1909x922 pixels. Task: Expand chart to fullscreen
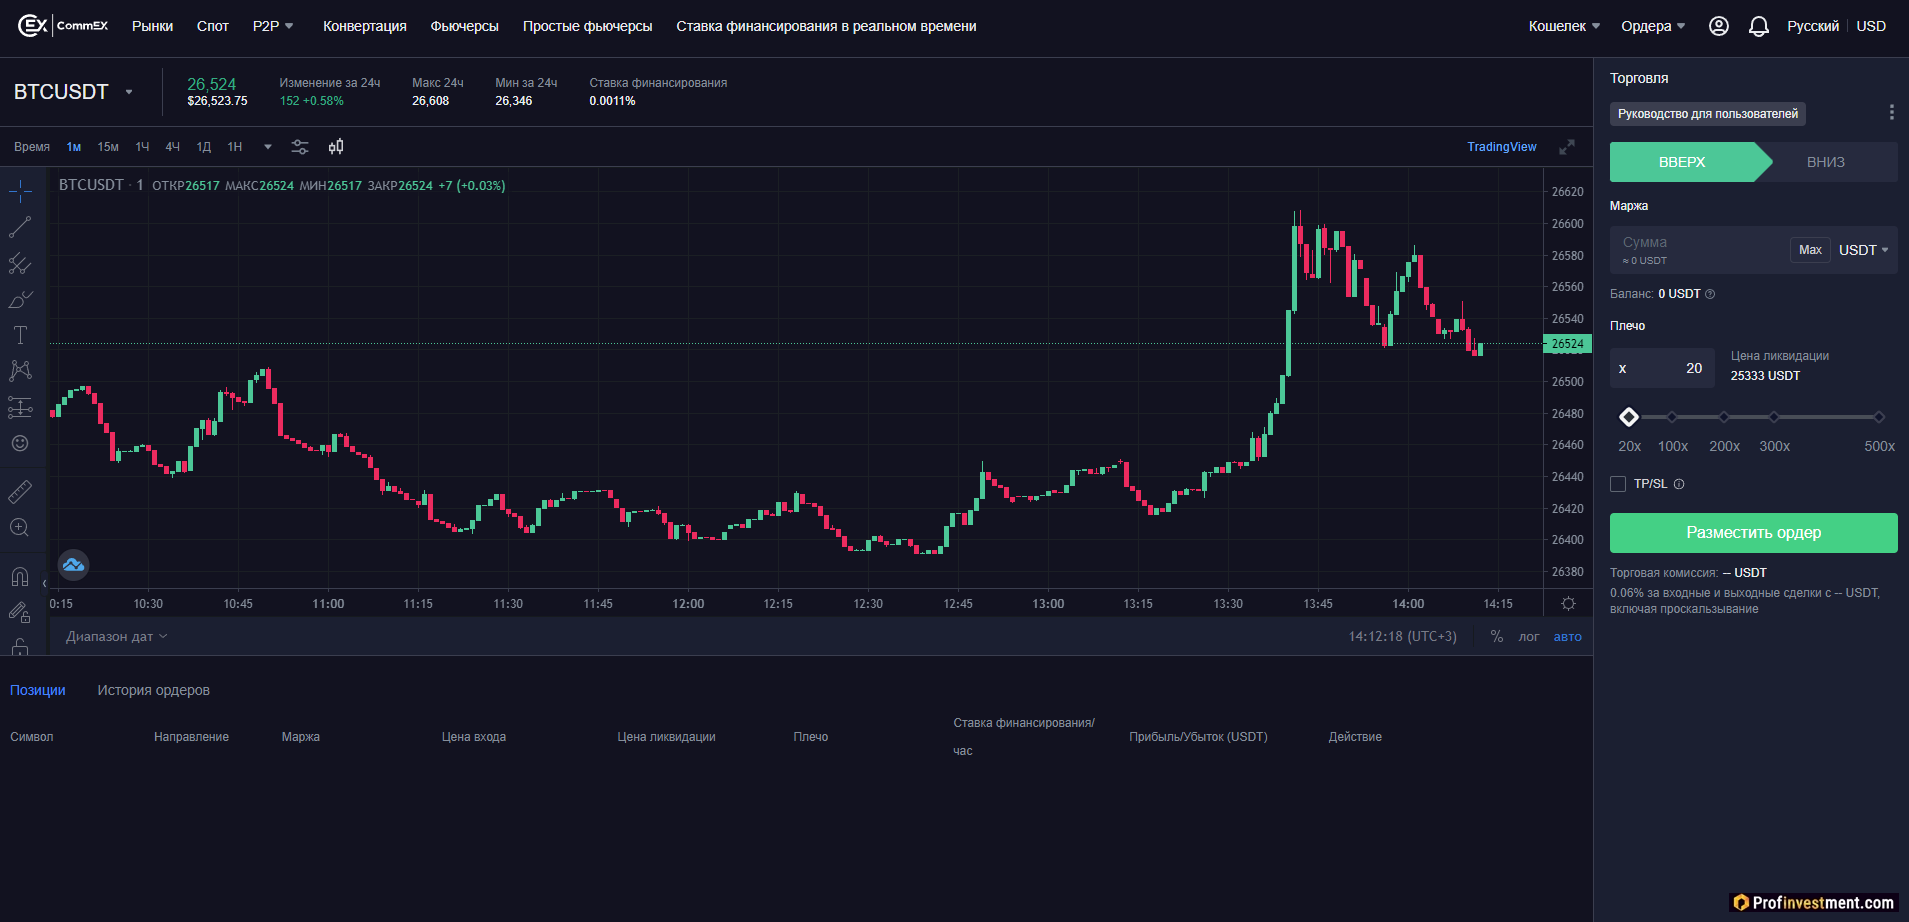click(x=1567, y=147)
